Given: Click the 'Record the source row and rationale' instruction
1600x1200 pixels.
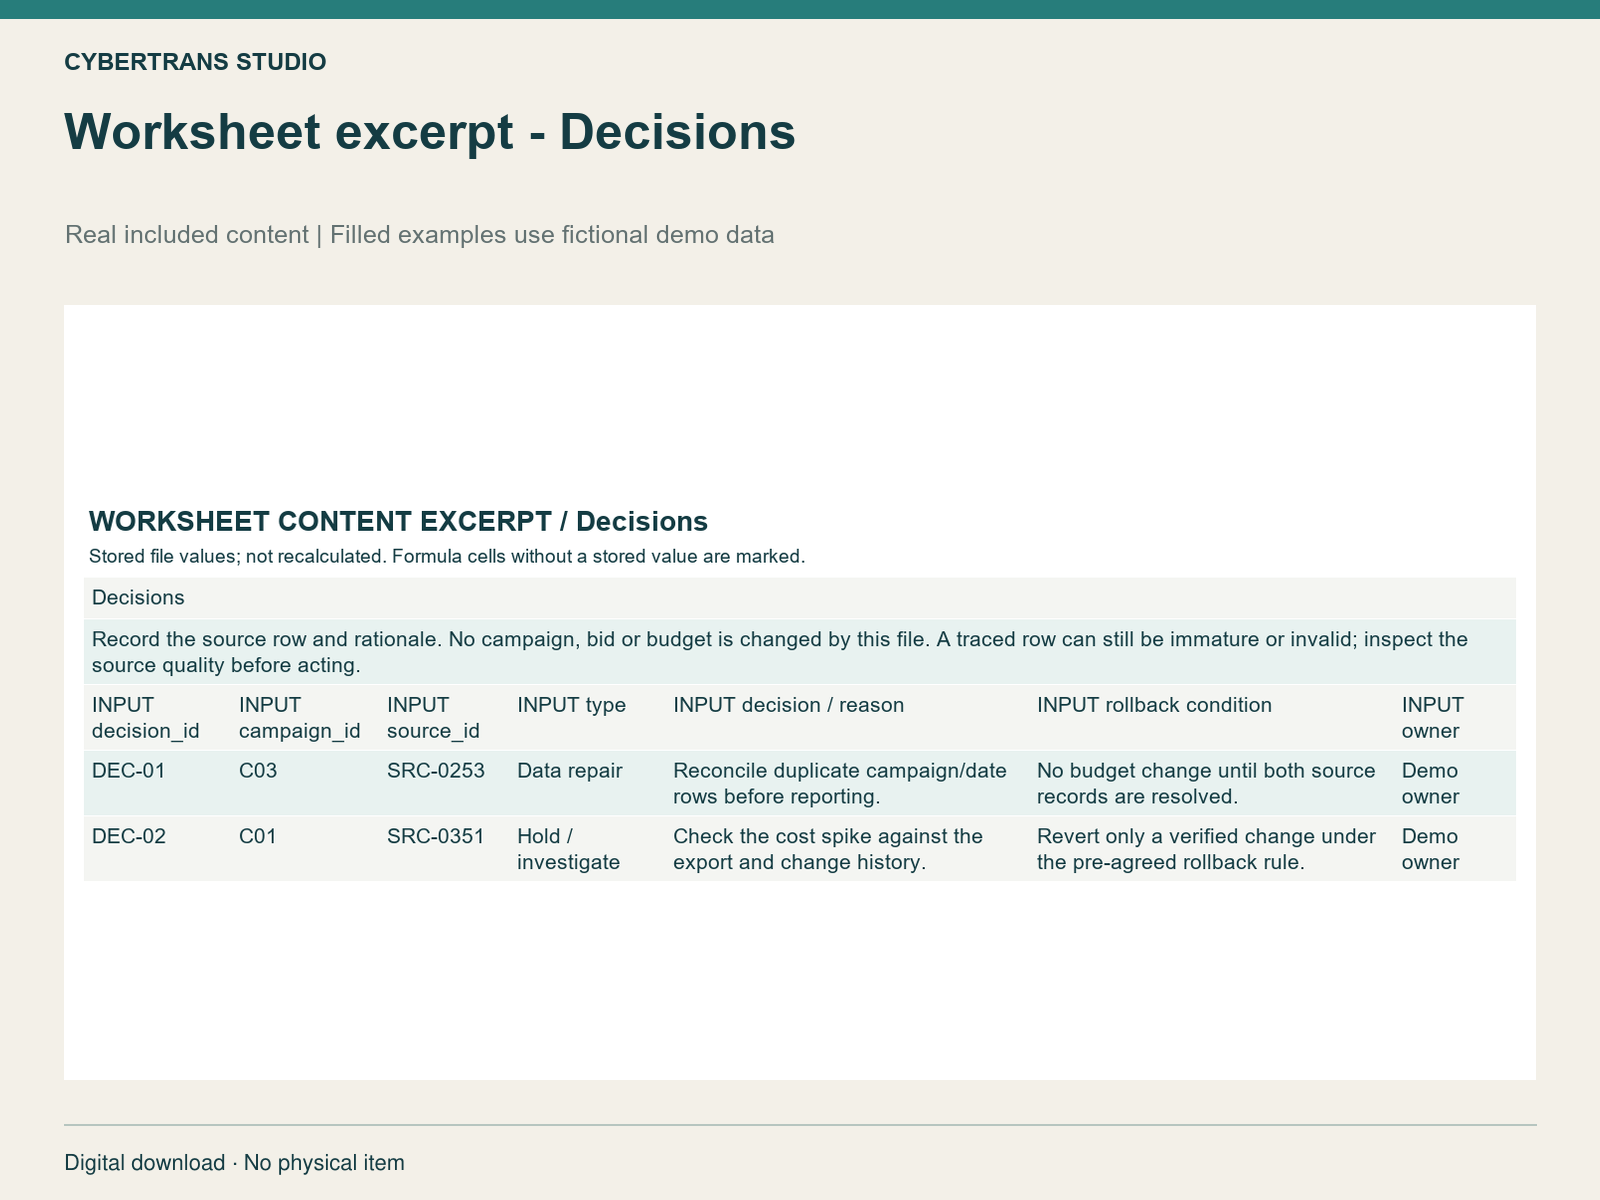Looking at the screenshot, I should 800,652.
